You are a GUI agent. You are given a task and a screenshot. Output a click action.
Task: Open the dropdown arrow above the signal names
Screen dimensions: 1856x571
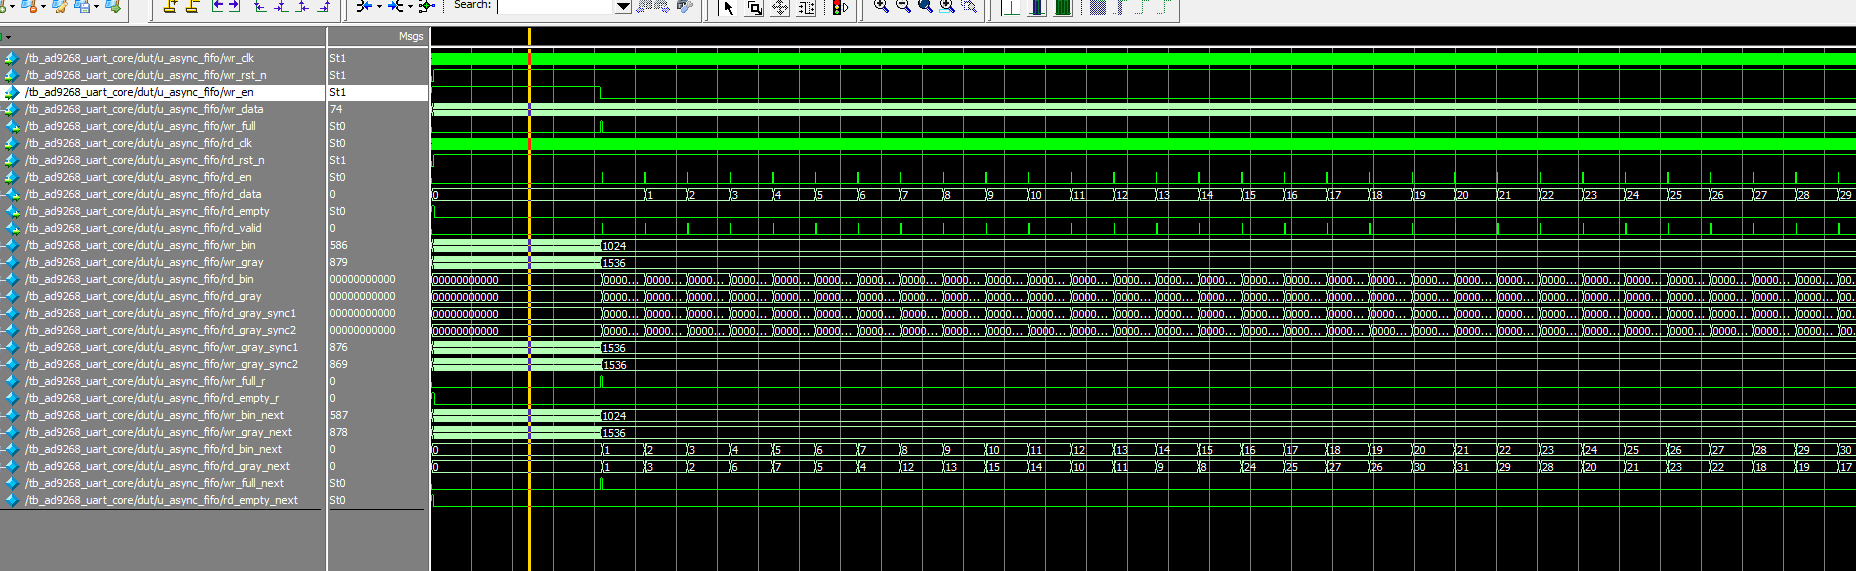tap(8, 37)
